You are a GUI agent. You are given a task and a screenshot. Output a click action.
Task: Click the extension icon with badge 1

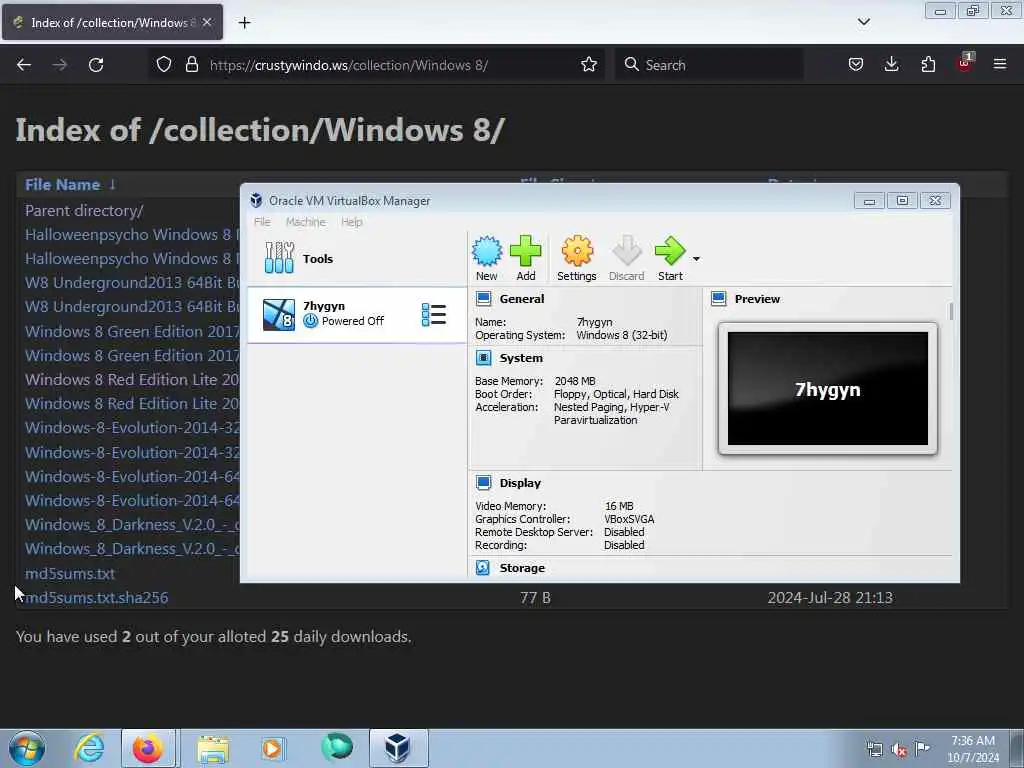coord(965,63)
